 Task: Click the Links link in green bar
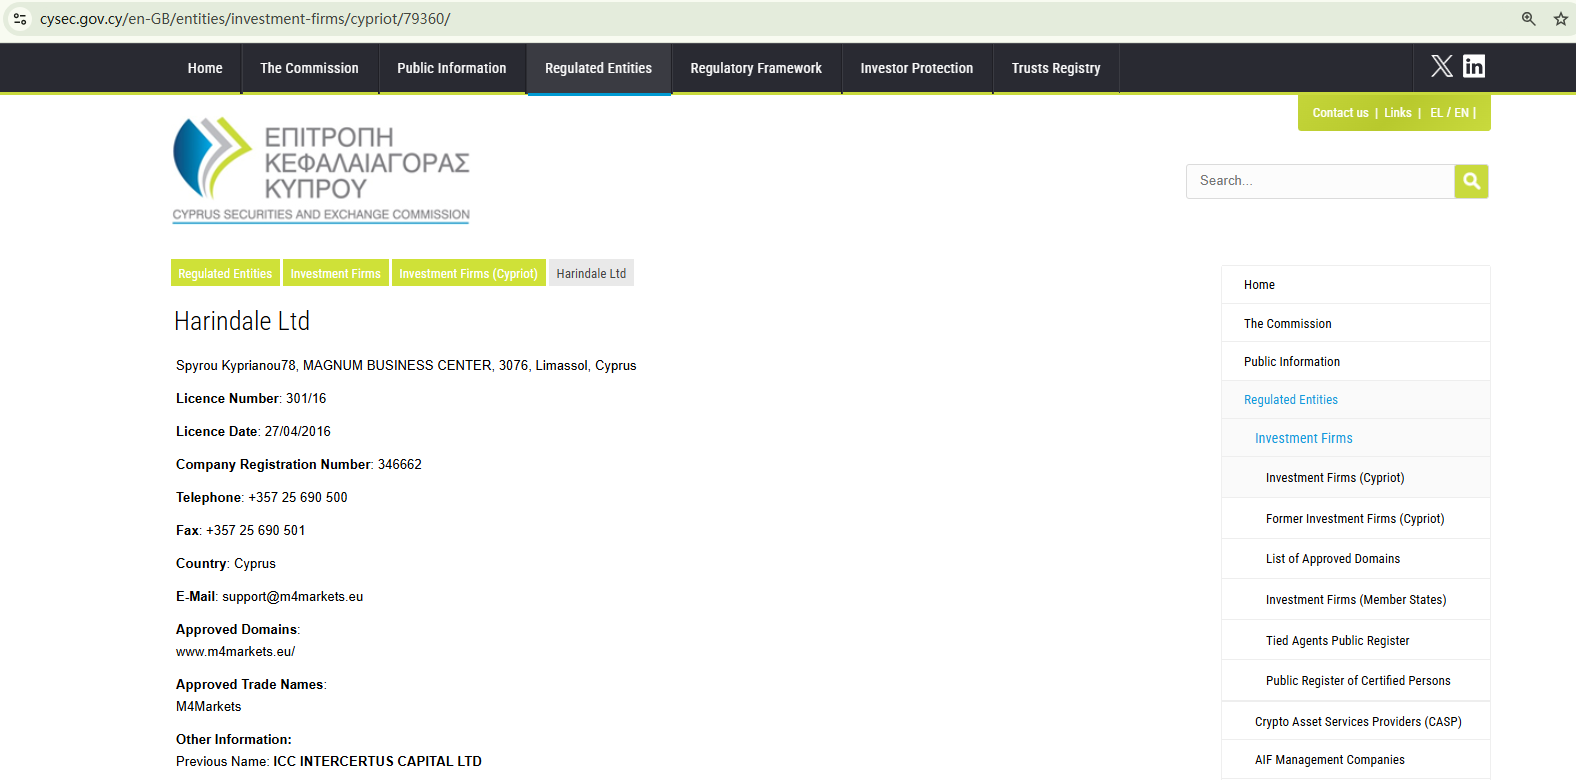pyautogui.click(x=1398, y=113)
